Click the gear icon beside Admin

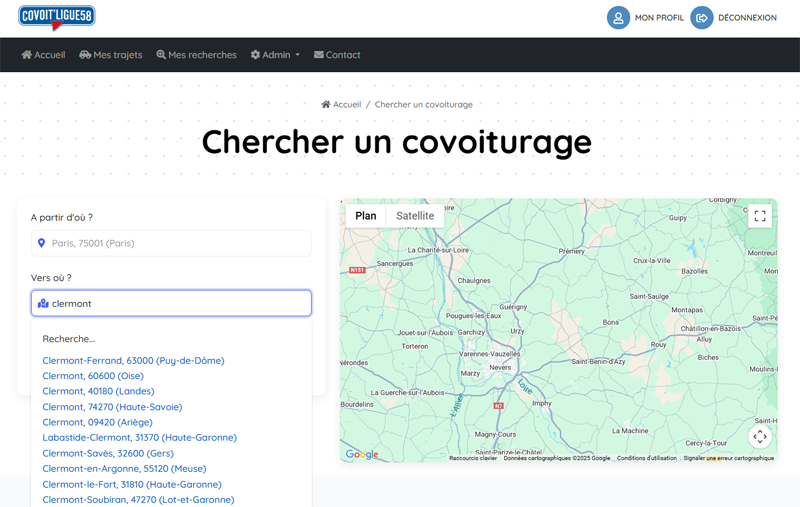point(255,55)
